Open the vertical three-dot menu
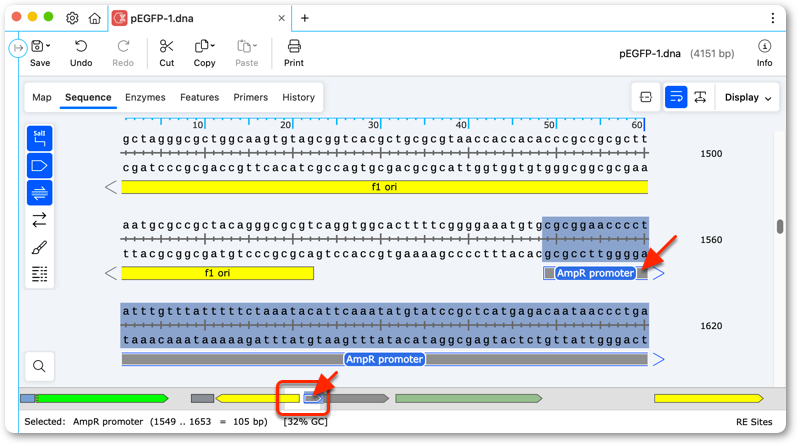Image resolution: width=797 pixels, height=444 pixels. click(x=773, y=18)
